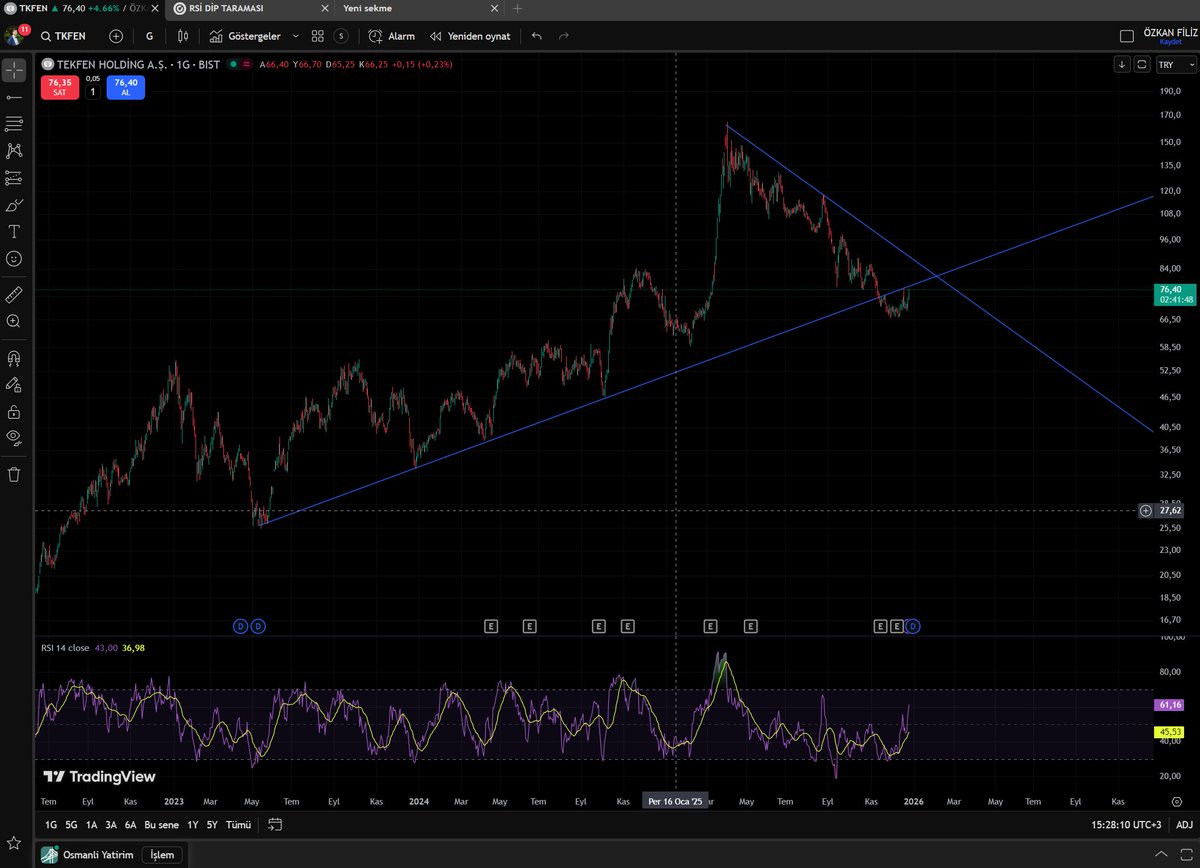Image resolution: width=1200 pixels, height=868 pixels.
Task: Set the date range to 1Y
Action: coord(193,825)
